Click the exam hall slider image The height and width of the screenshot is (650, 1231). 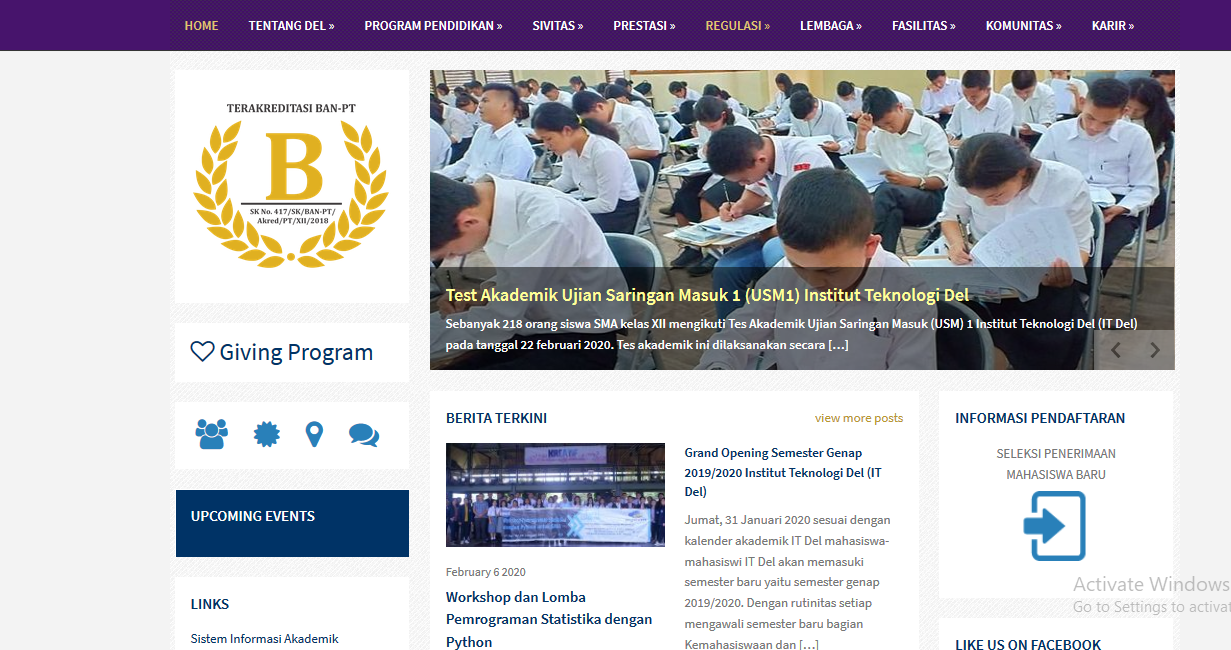(x=802, y=220)
